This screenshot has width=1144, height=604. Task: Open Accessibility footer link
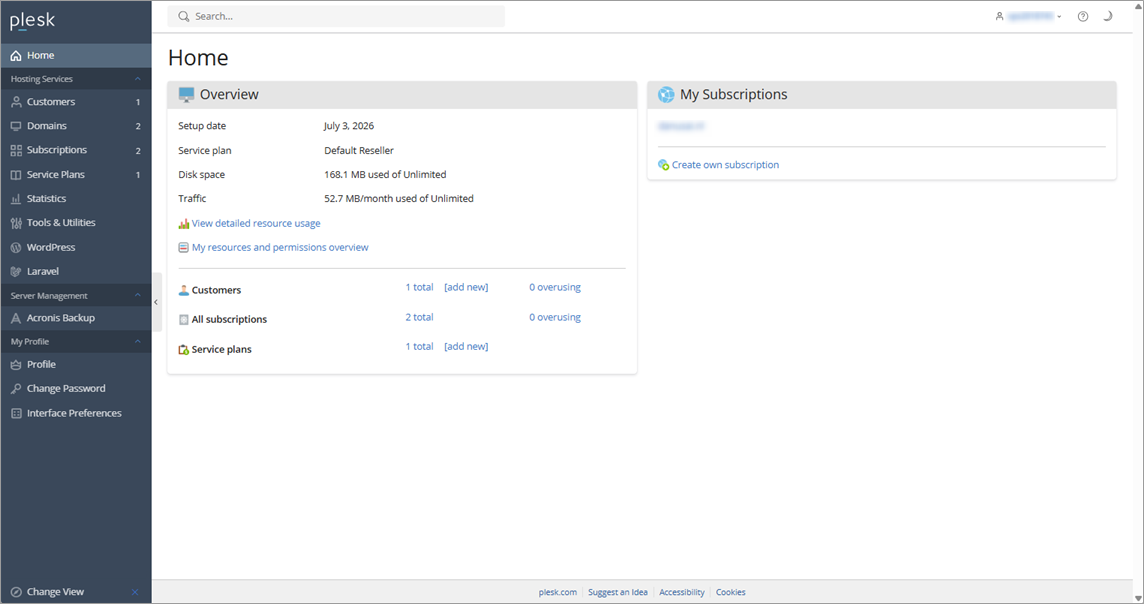coord(682,592)
